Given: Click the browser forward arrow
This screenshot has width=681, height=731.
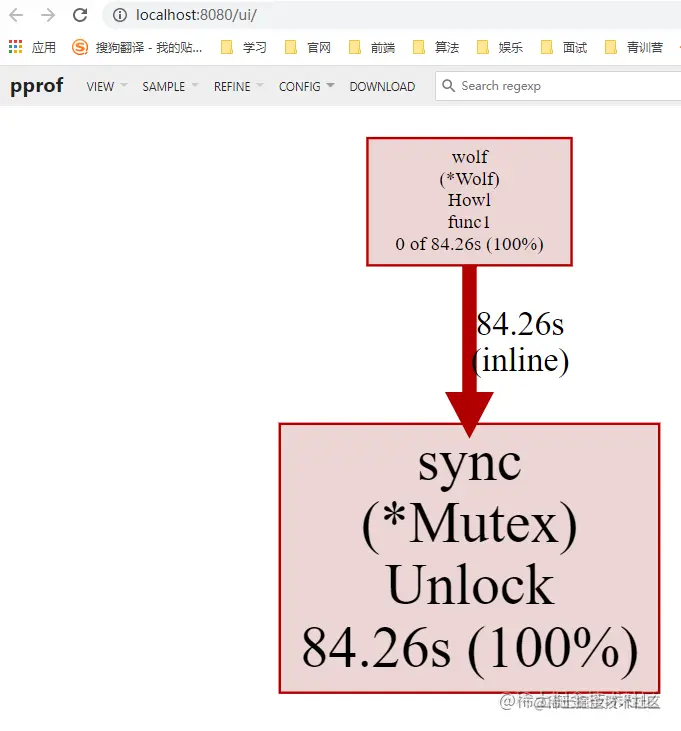Looking at the screenshot, I should (x=48, y=15).
